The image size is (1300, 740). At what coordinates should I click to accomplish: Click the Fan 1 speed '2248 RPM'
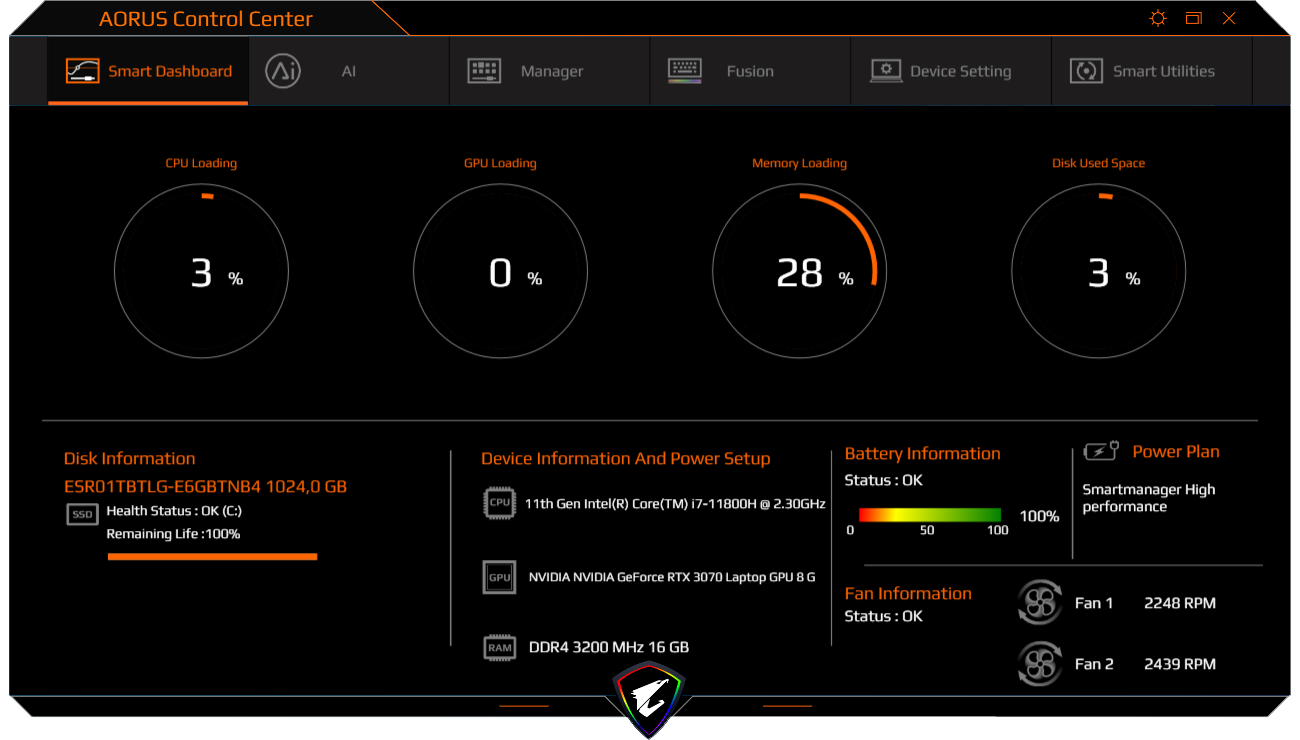(x=1180, y=603)
